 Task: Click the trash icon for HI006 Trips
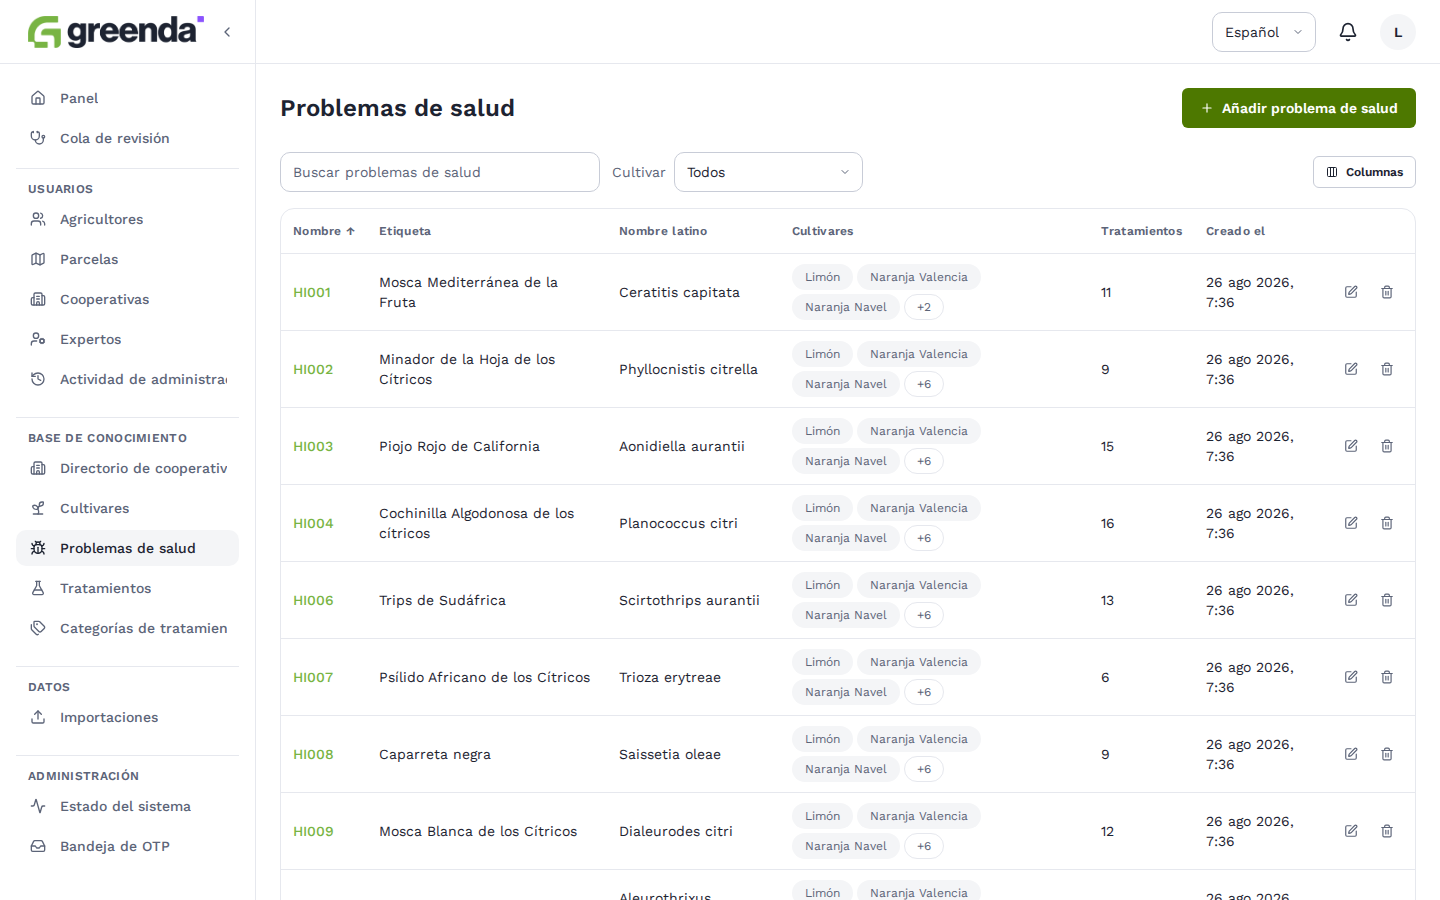pyautogui.click(x=1387, y=600)
